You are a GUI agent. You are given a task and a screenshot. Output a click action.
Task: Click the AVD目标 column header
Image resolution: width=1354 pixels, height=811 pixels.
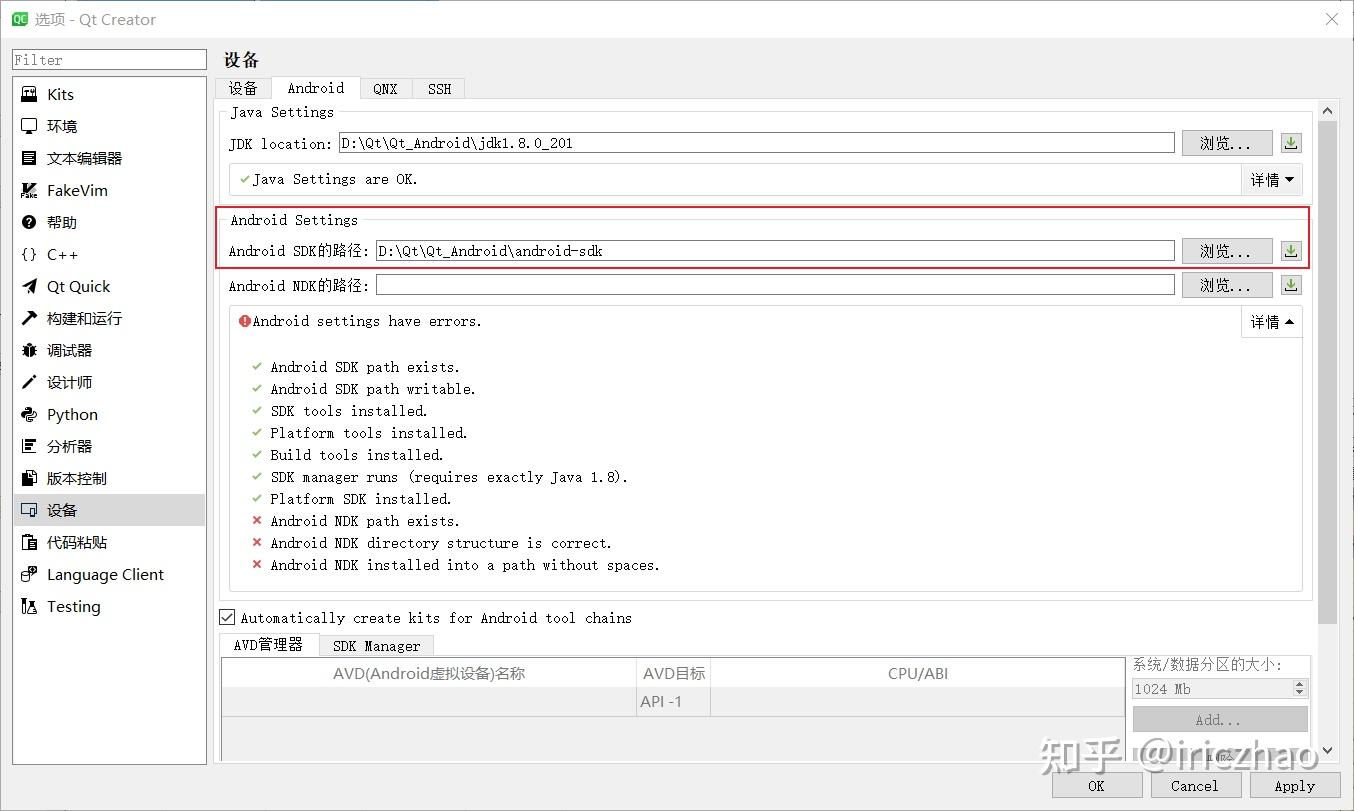point(673,673)
